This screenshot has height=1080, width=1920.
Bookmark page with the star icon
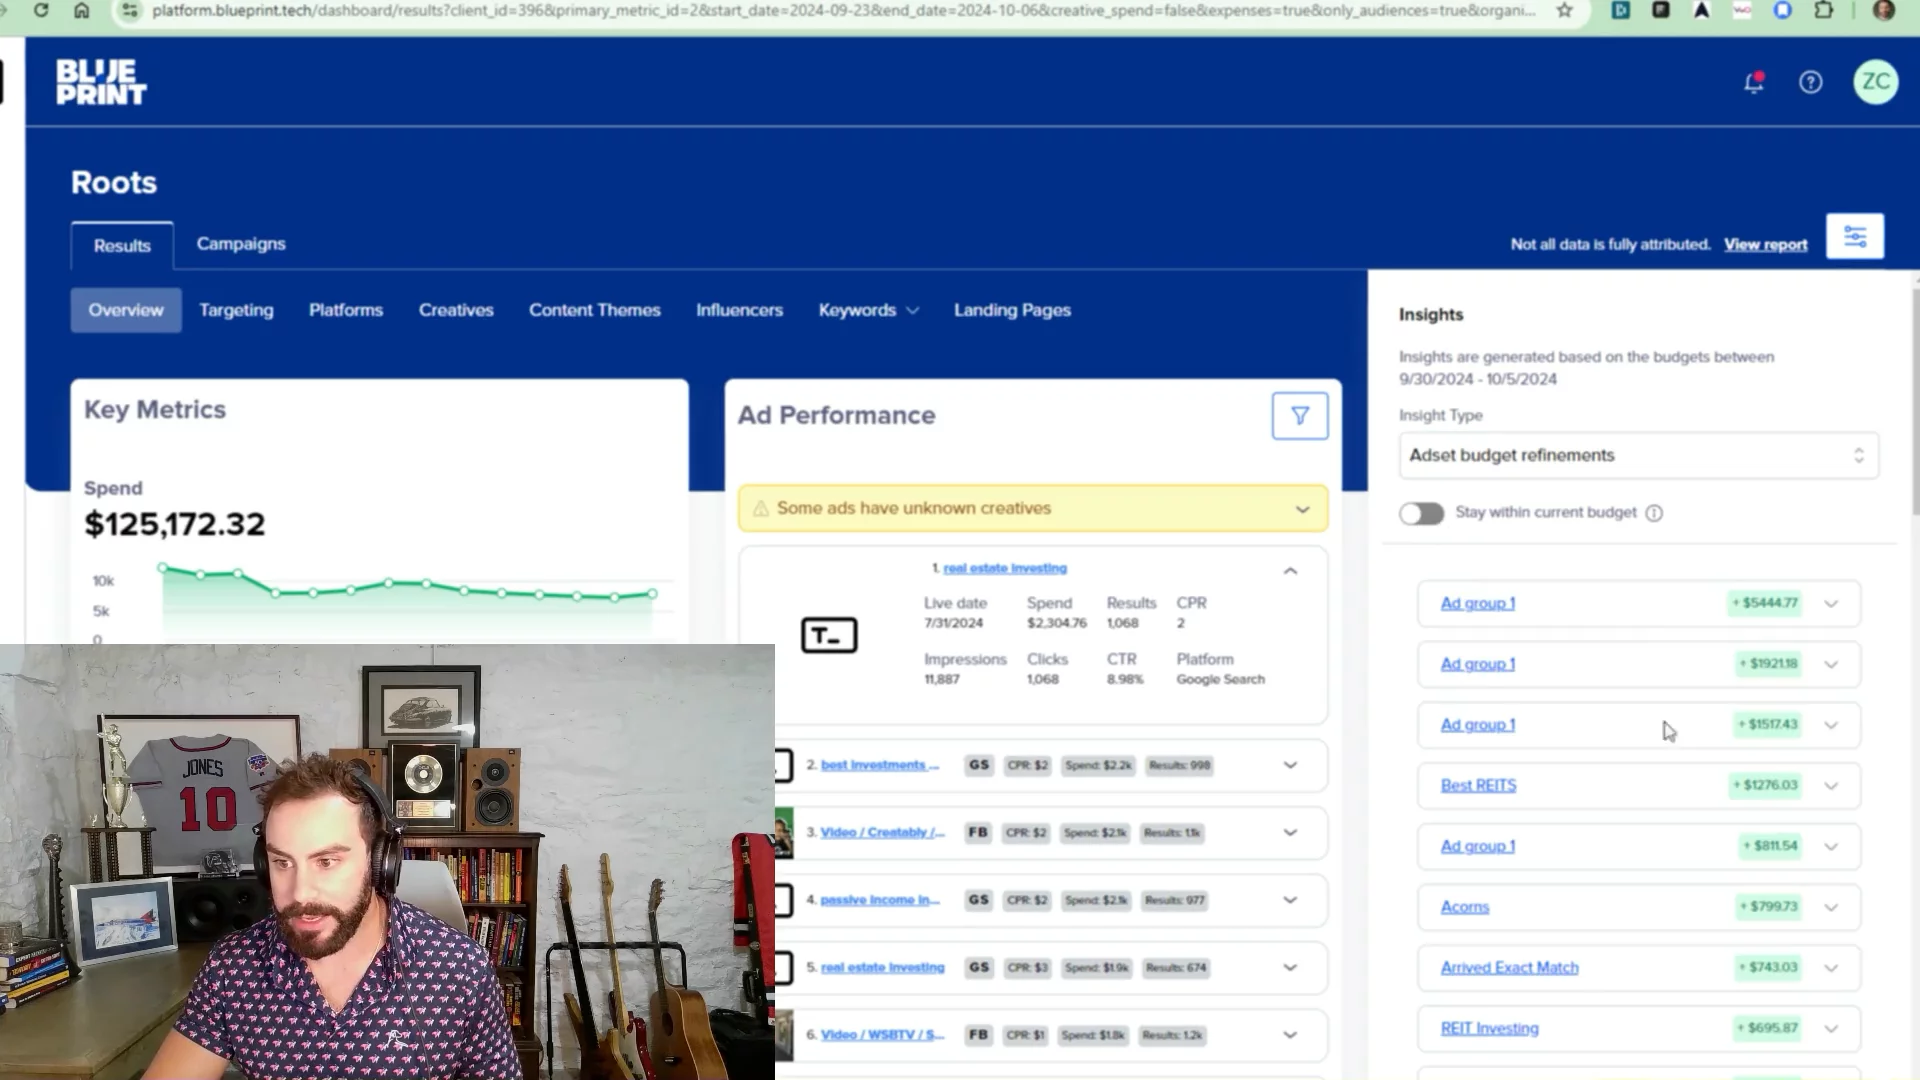[x=1565, y=10]
